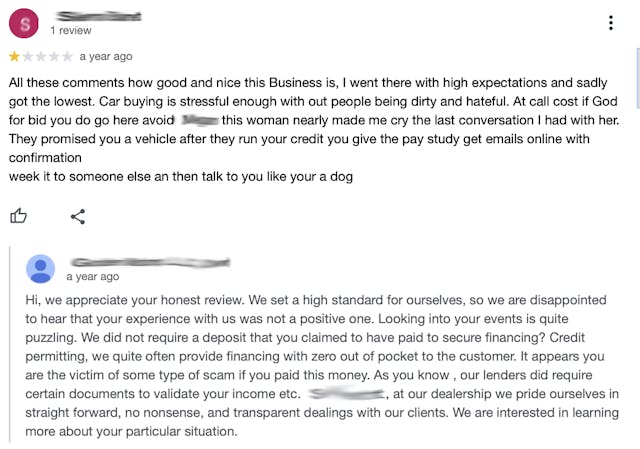Click the fourth gray rating star

coord(53,56)
